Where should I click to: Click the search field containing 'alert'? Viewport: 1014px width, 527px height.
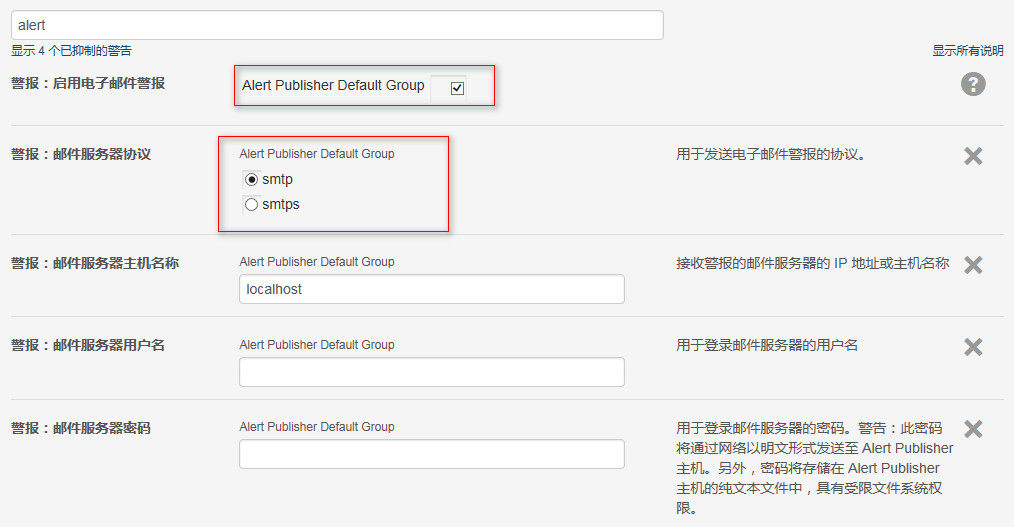pos(337,25)
